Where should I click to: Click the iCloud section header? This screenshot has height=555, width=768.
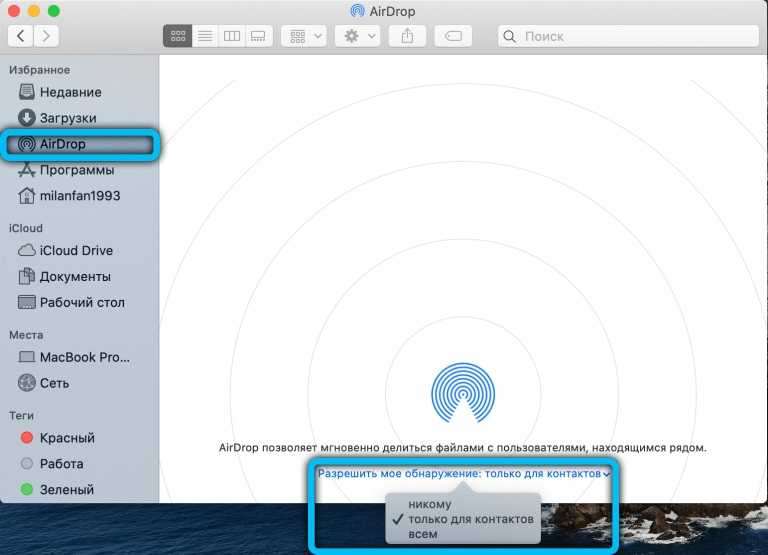pos(25,228)
